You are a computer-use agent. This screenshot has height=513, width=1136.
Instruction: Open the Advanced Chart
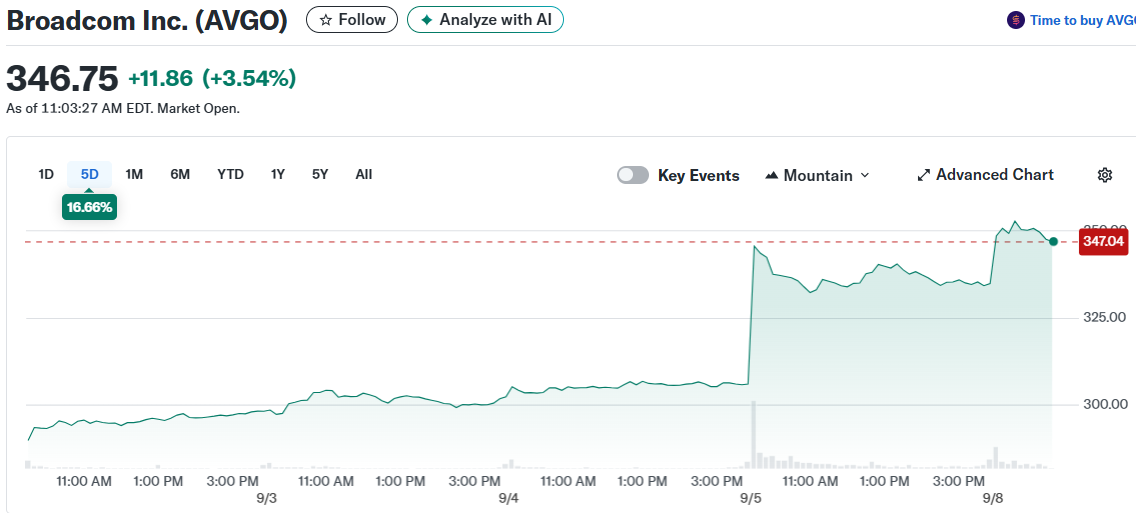pyautogui.click(x=985, y=175)
